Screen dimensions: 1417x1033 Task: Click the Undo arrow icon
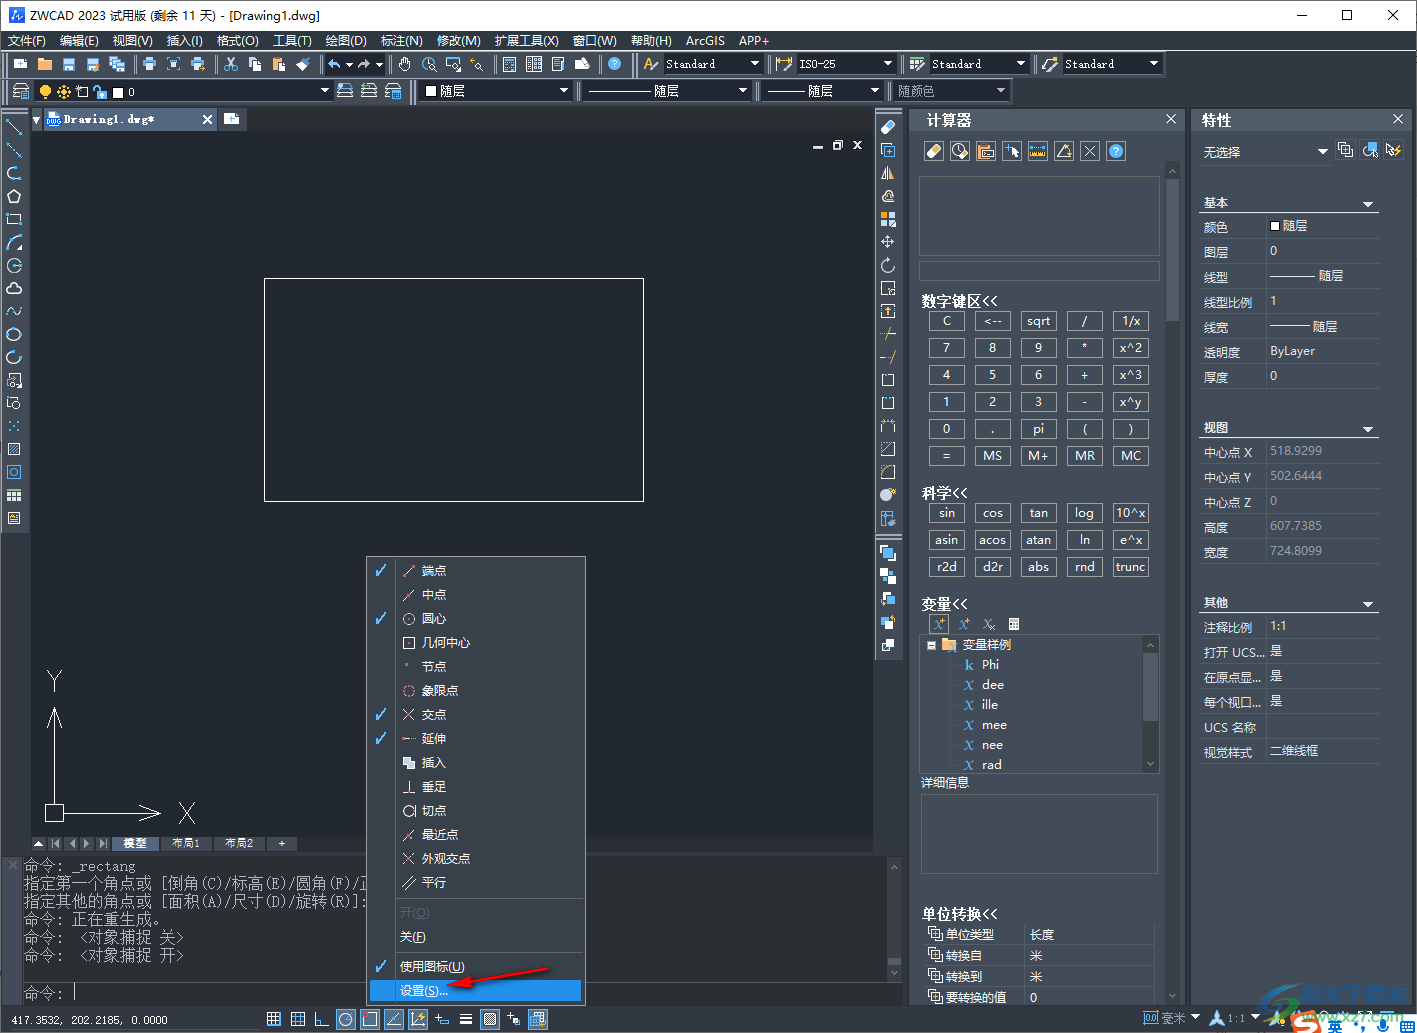[x=334, y=64]
